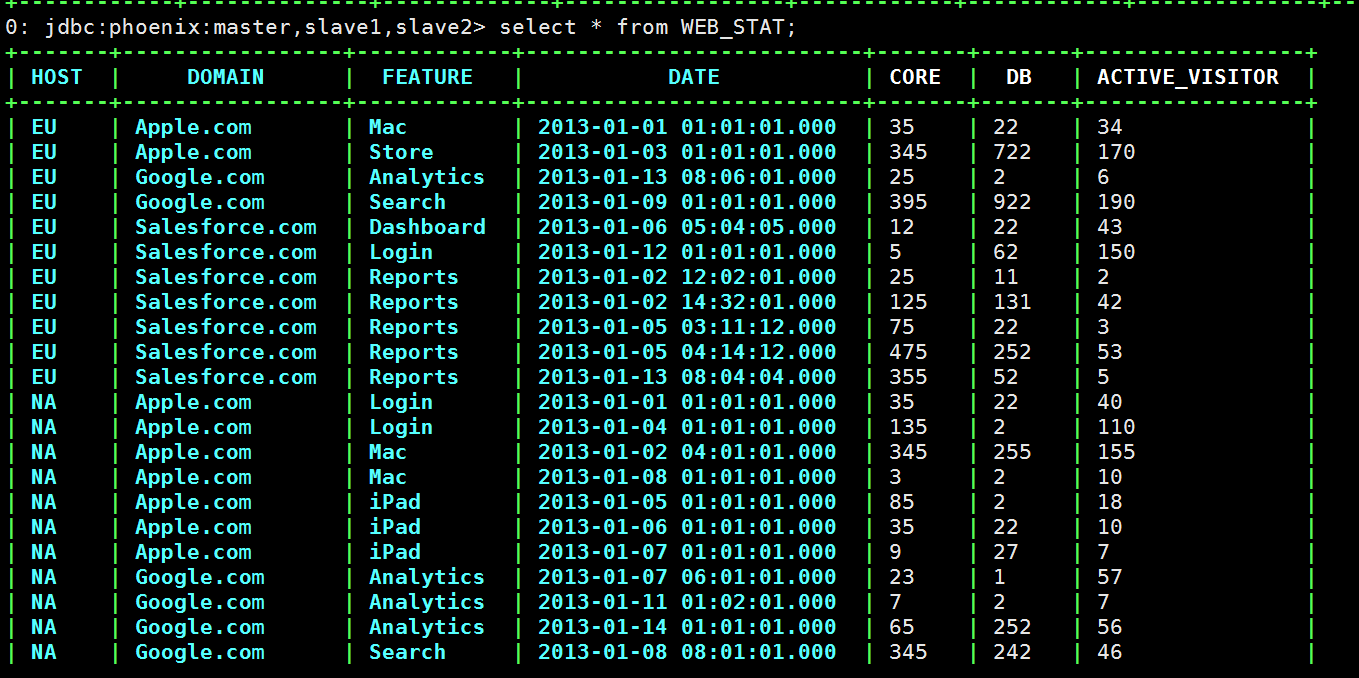1359x678 pixels.
Task: Select DB value 131
Action: [x=1012, y=302]
